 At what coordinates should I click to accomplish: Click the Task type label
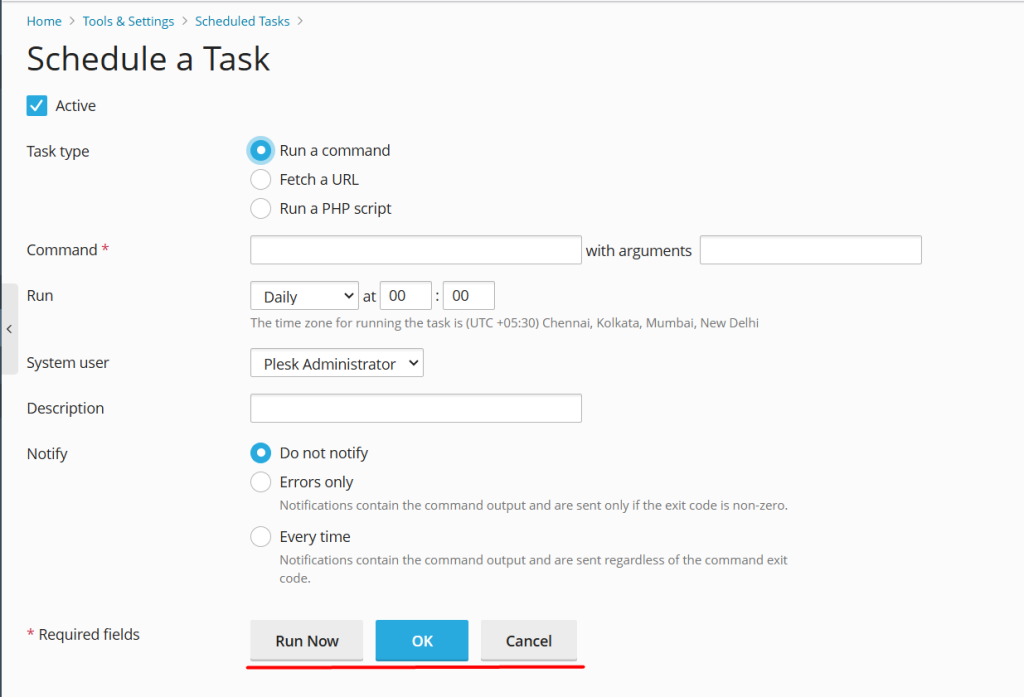click(58, 151)
